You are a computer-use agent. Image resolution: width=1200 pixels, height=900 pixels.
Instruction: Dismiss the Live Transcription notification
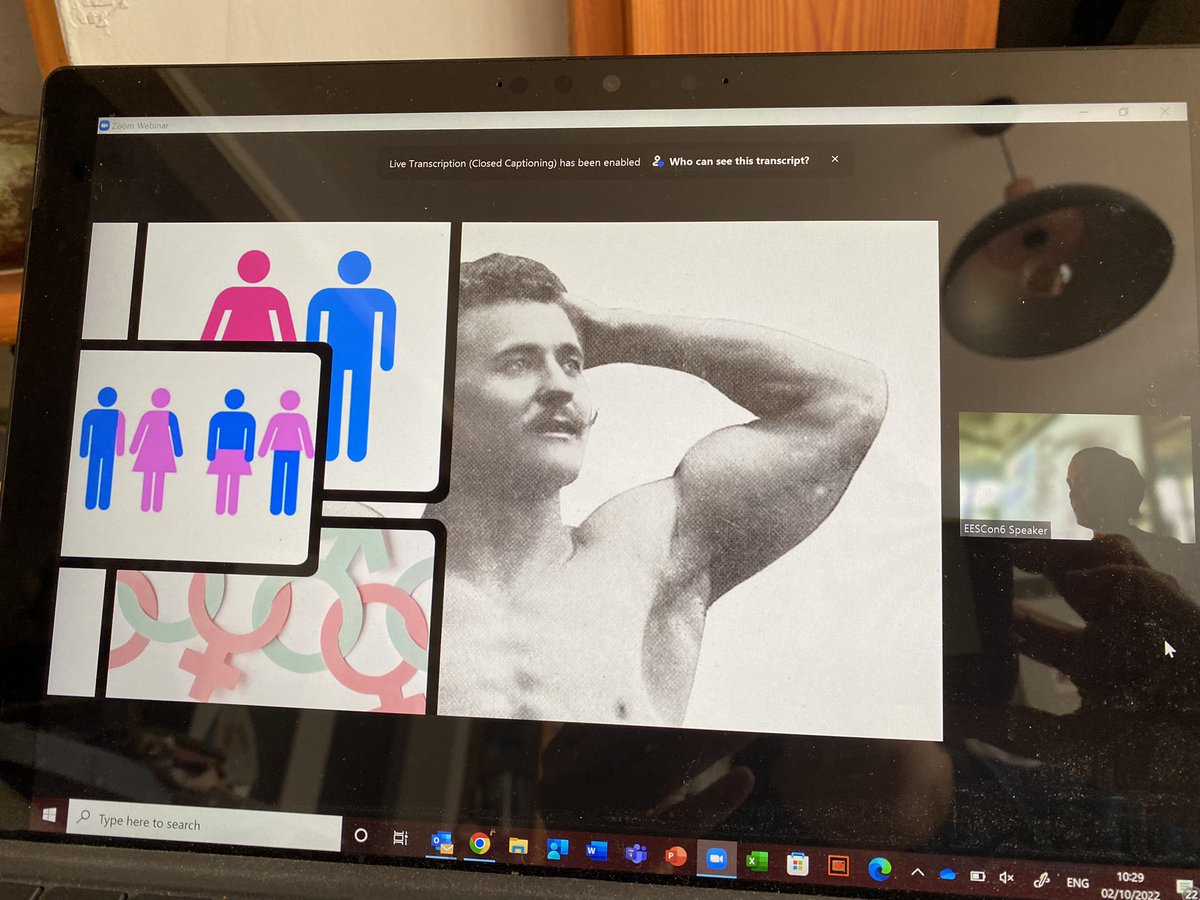835,159
